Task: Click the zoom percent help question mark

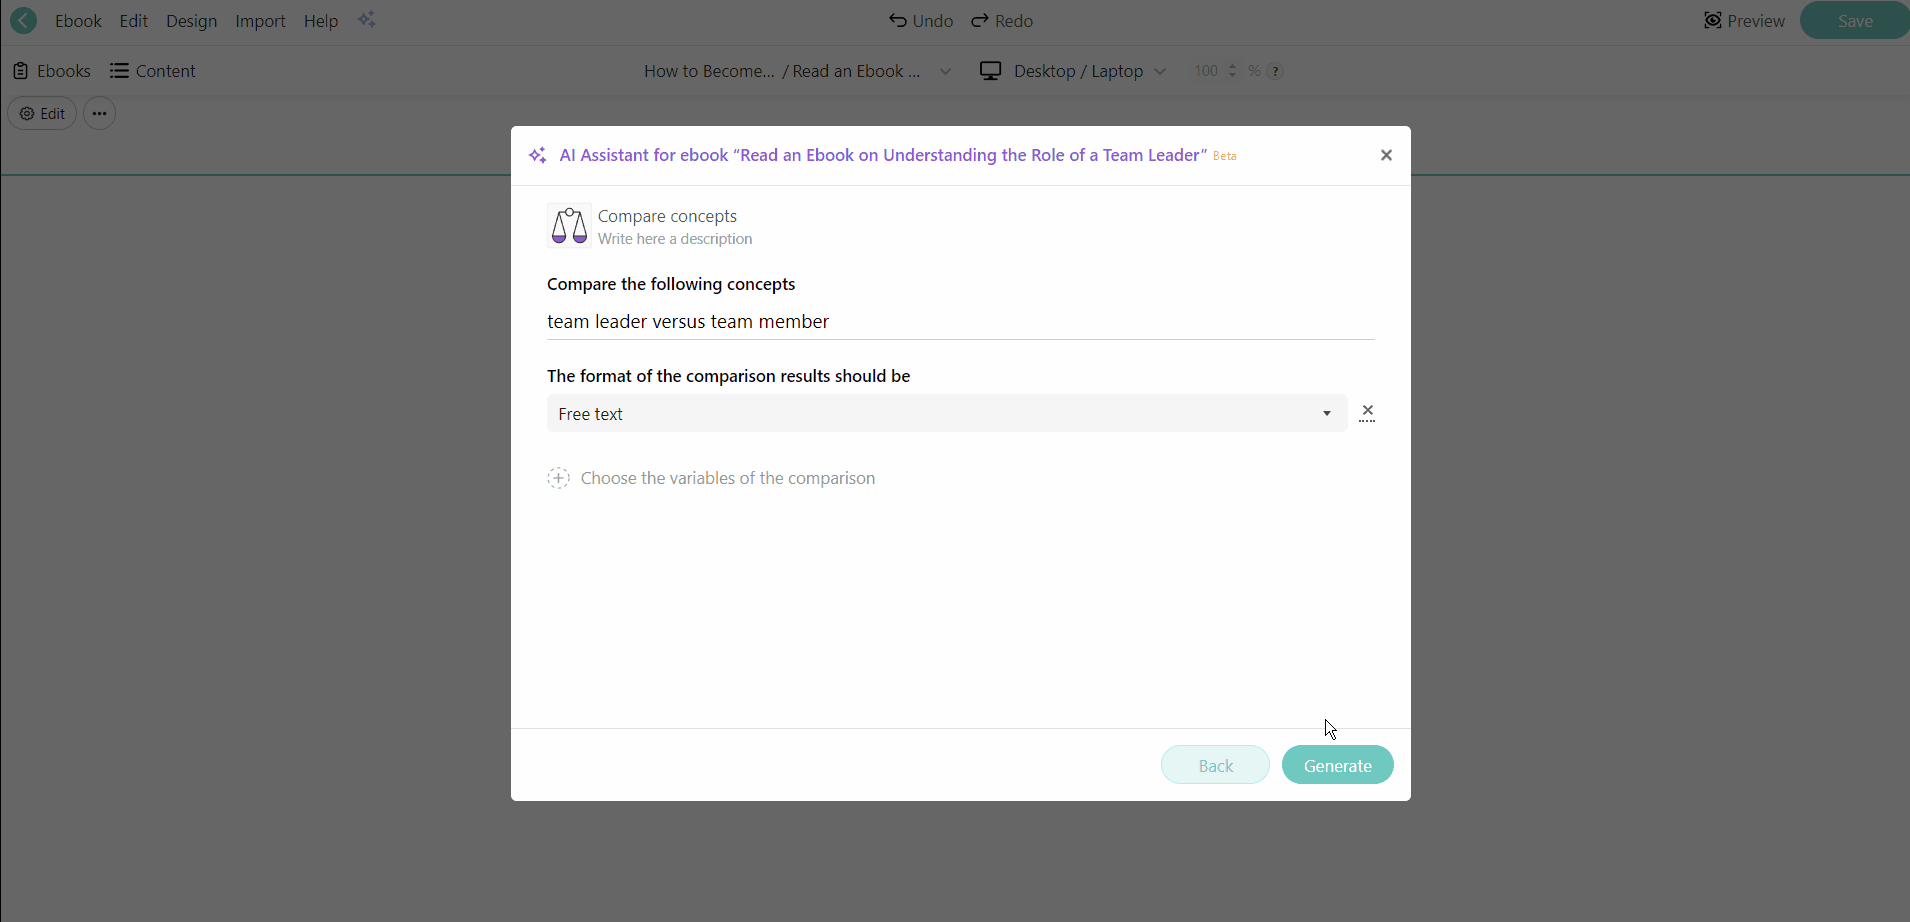Action: [1275, 71]
